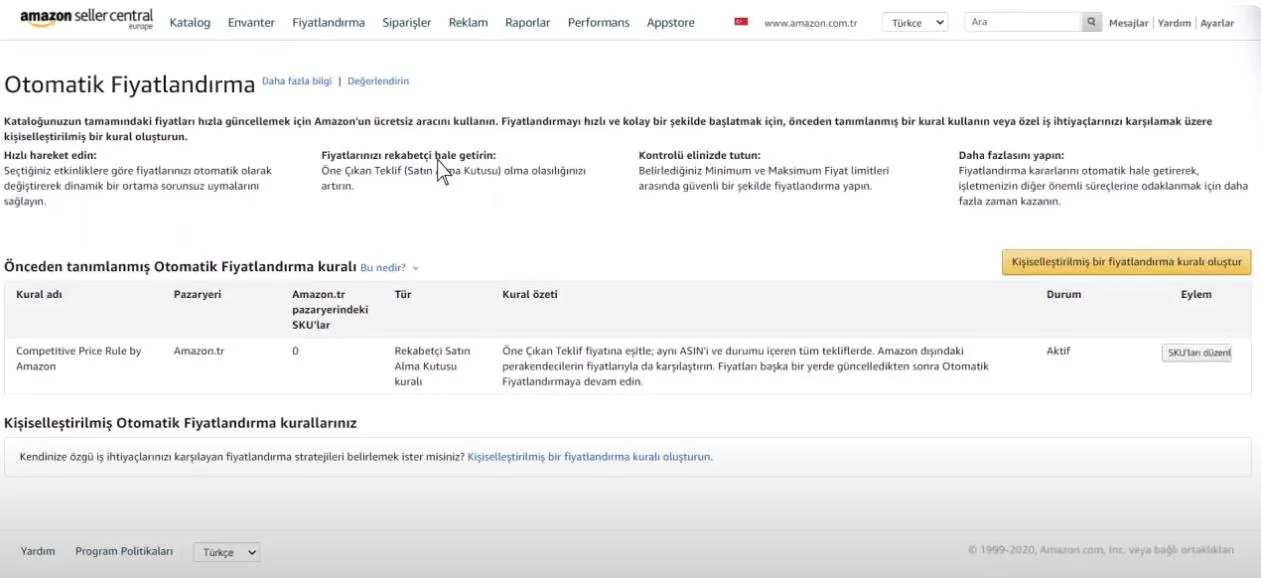Click the SKU'ları düzenle button
Viewport: 1261px width, 578px height.
(1196, 352)
